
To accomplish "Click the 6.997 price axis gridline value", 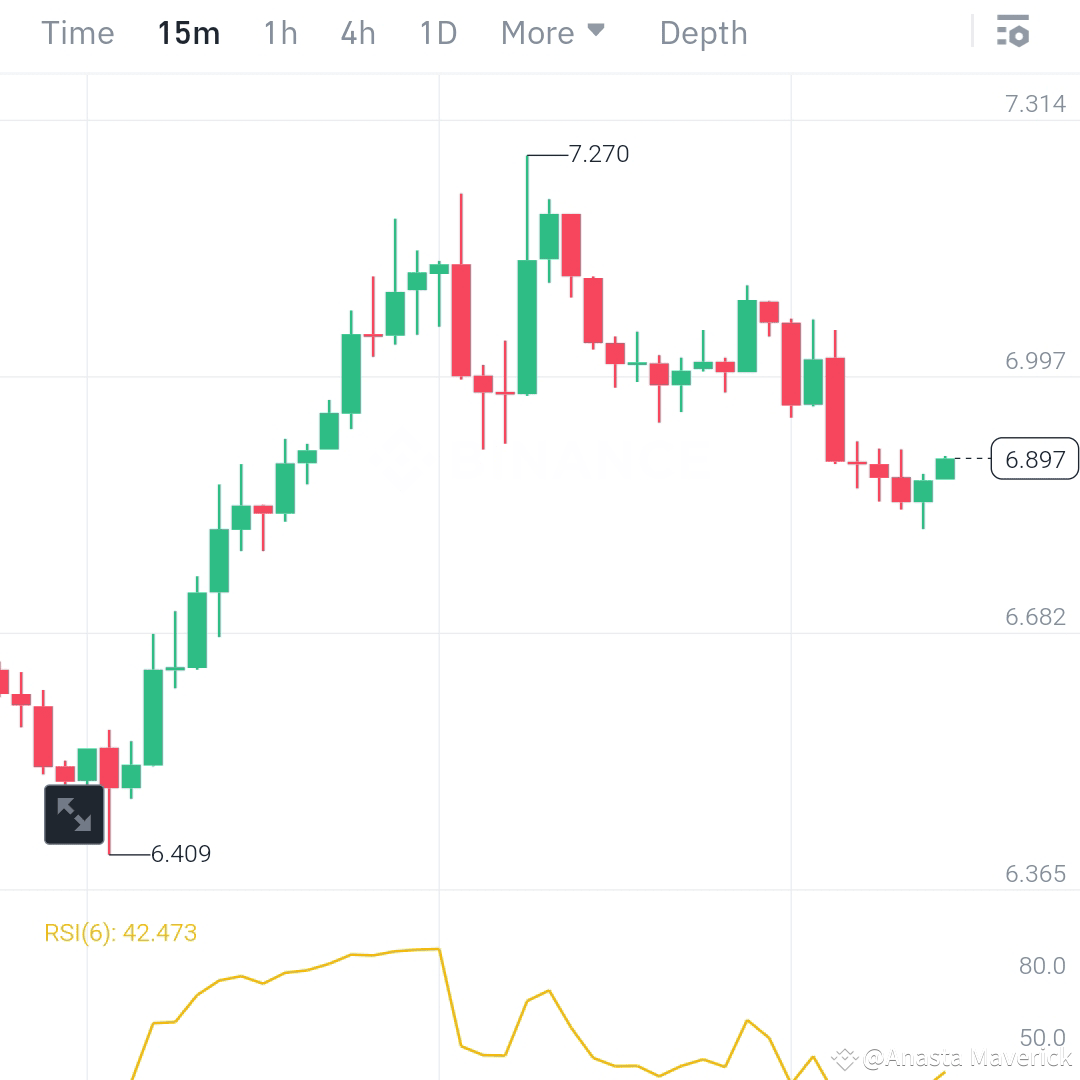I will (x=1035, y=361).
